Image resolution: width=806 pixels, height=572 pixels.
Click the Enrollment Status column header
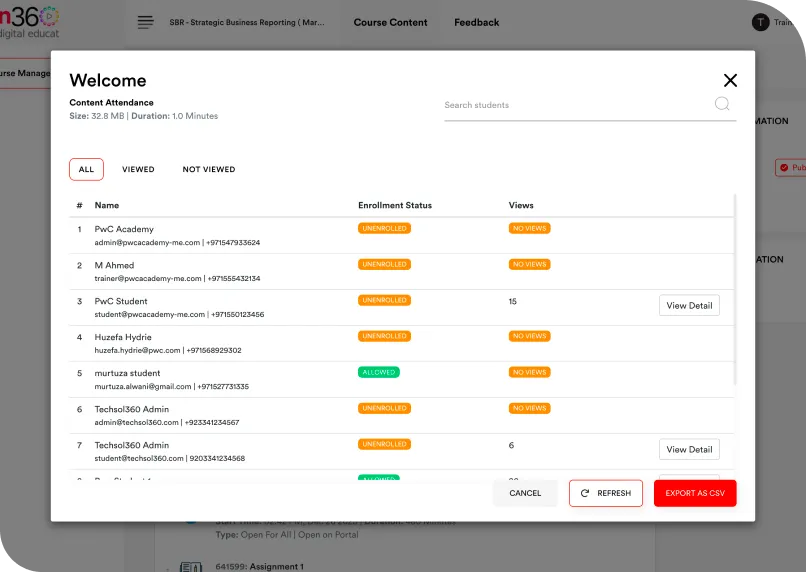[395, 205]
